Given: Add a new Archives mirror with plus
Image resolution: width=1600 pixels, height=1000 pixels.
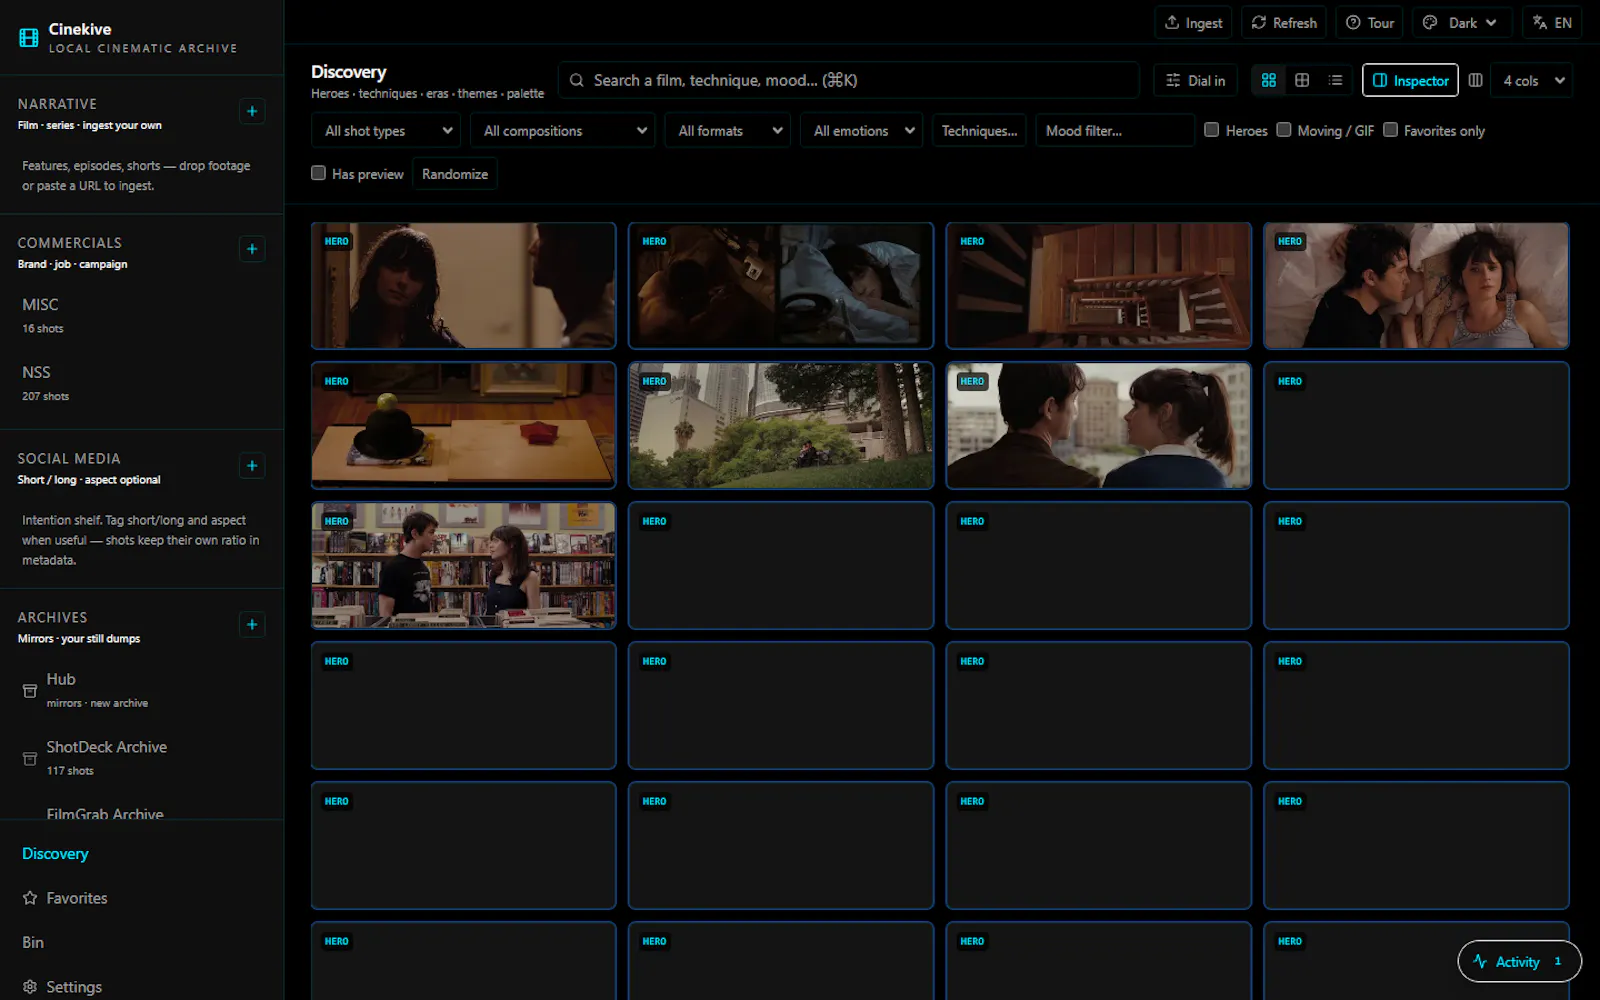Looking at the screenshot, I should (252, 624).
